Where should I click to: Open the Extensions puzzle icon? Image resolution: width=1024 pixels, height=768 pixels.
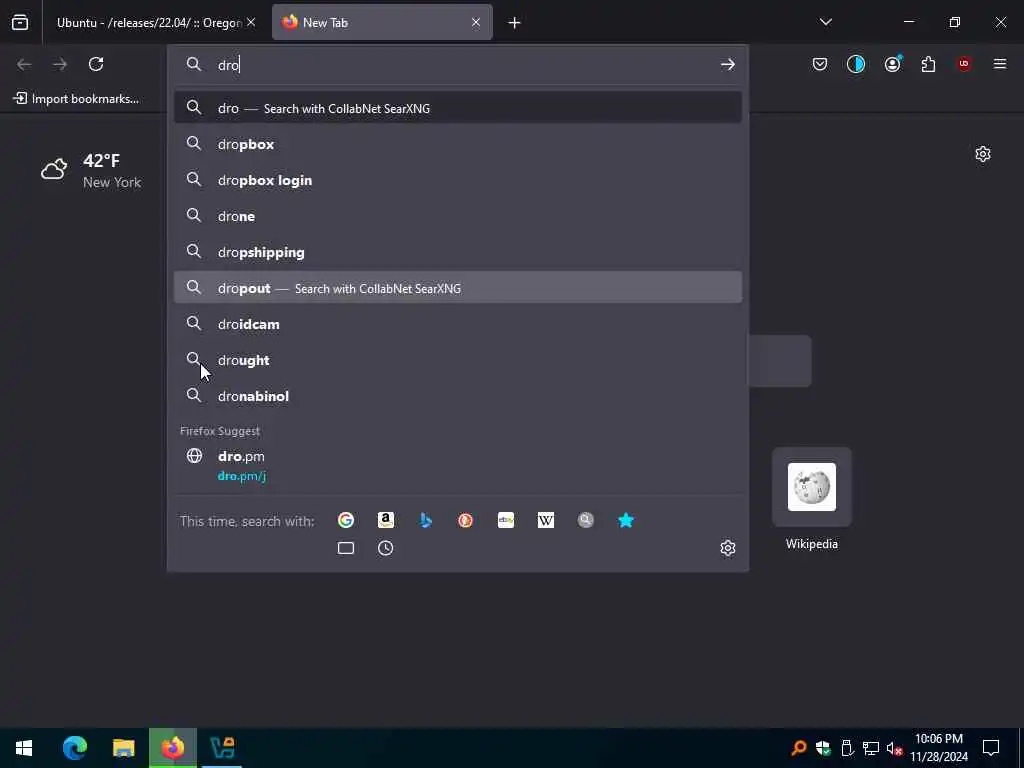pos(928,64)
